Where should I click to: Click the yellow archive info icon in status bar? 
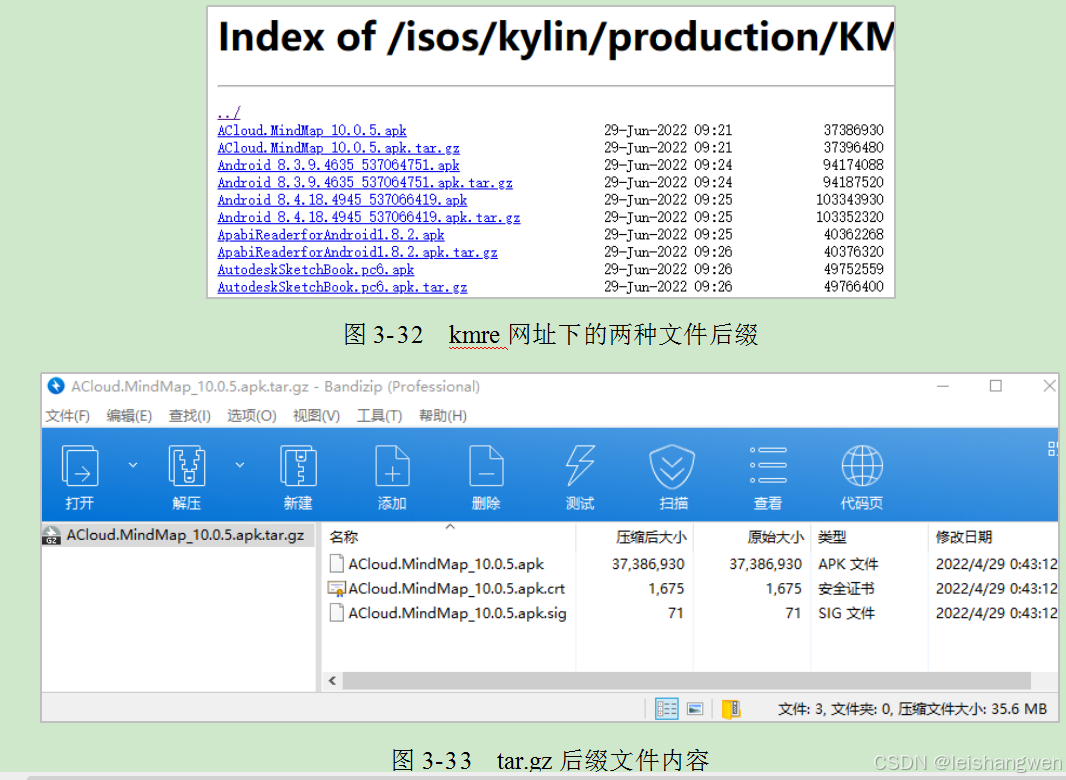731,709
